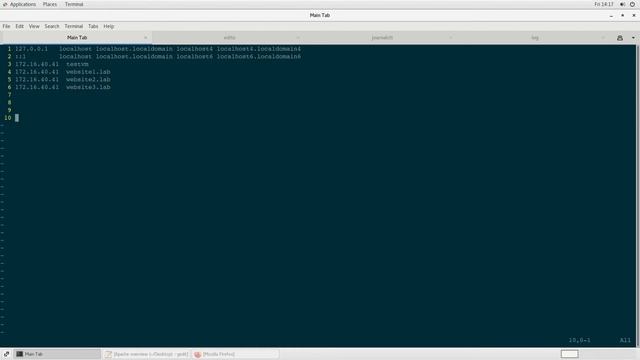Maximize the terminal window
Screen dimensions: 640x360
[x=622, y=16]
